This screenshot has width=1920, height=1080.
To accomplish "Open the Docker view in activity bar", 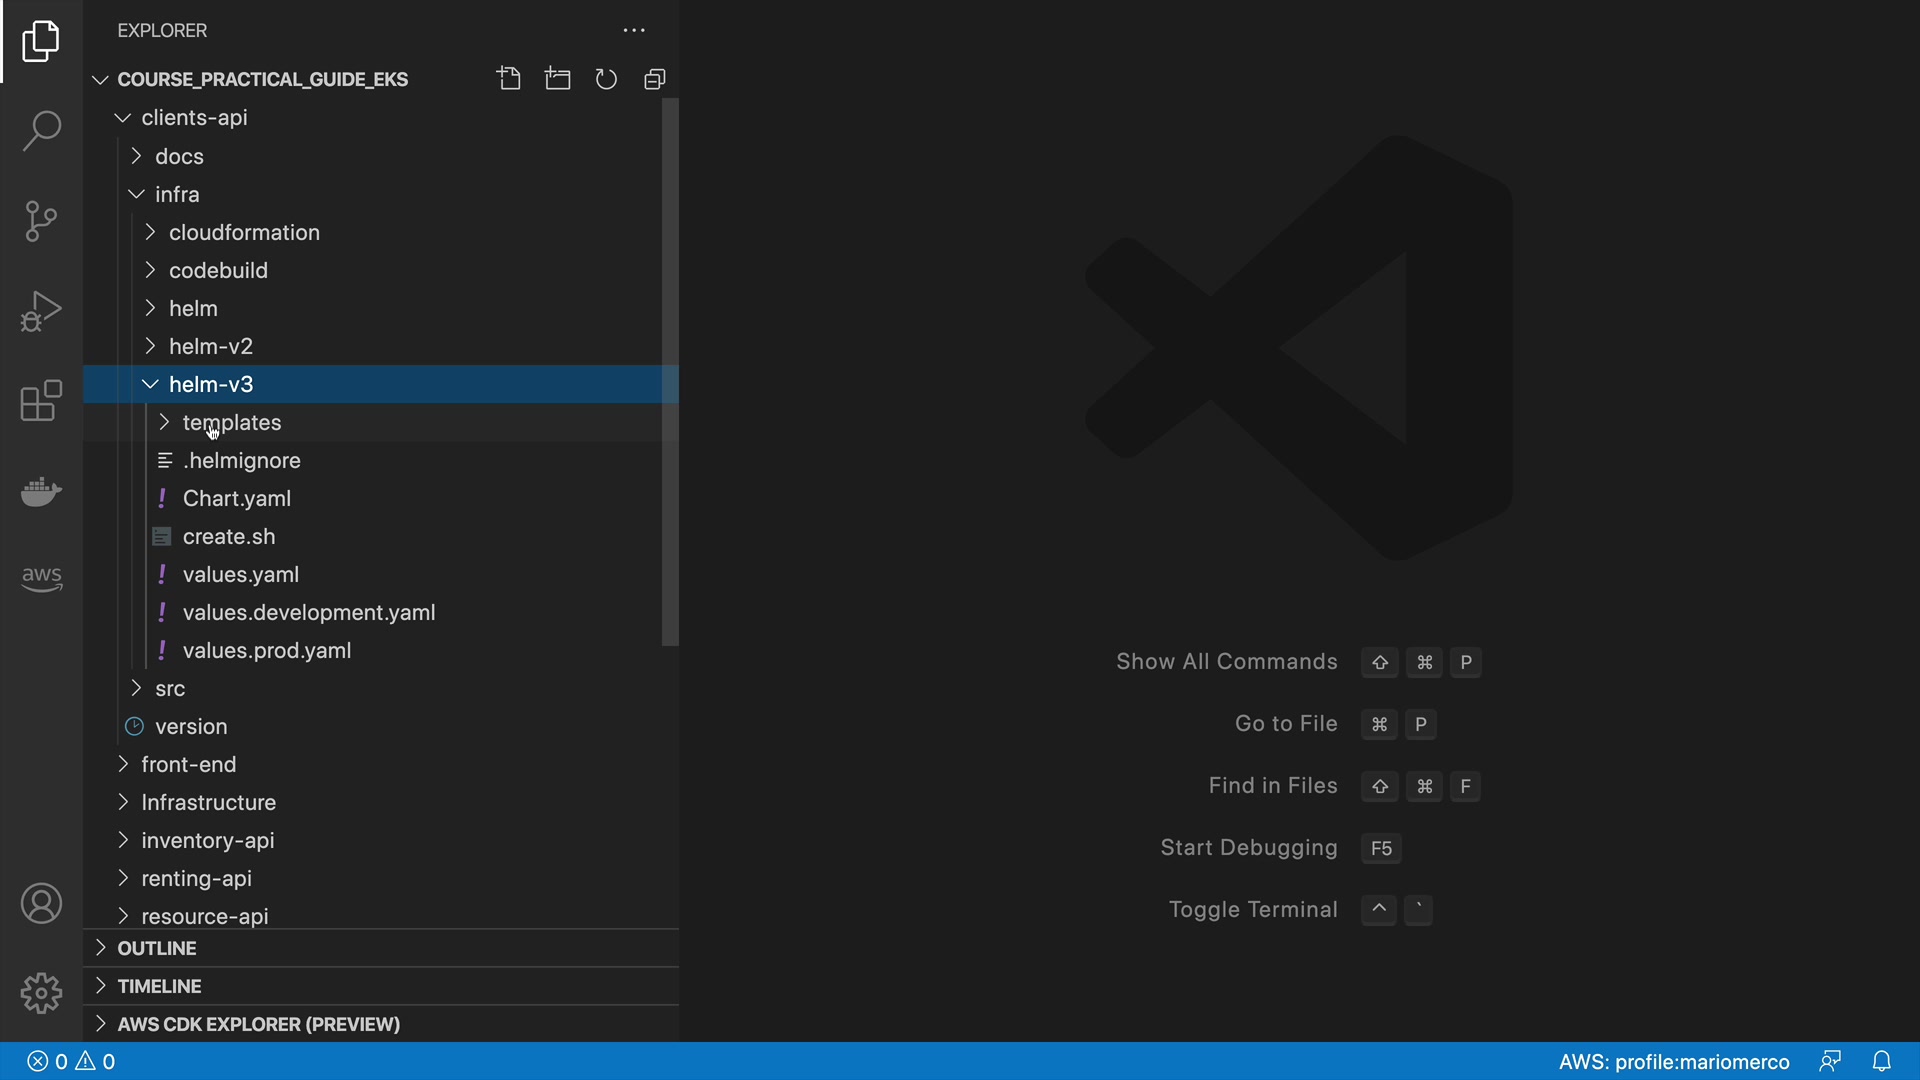I will [41, 491].
